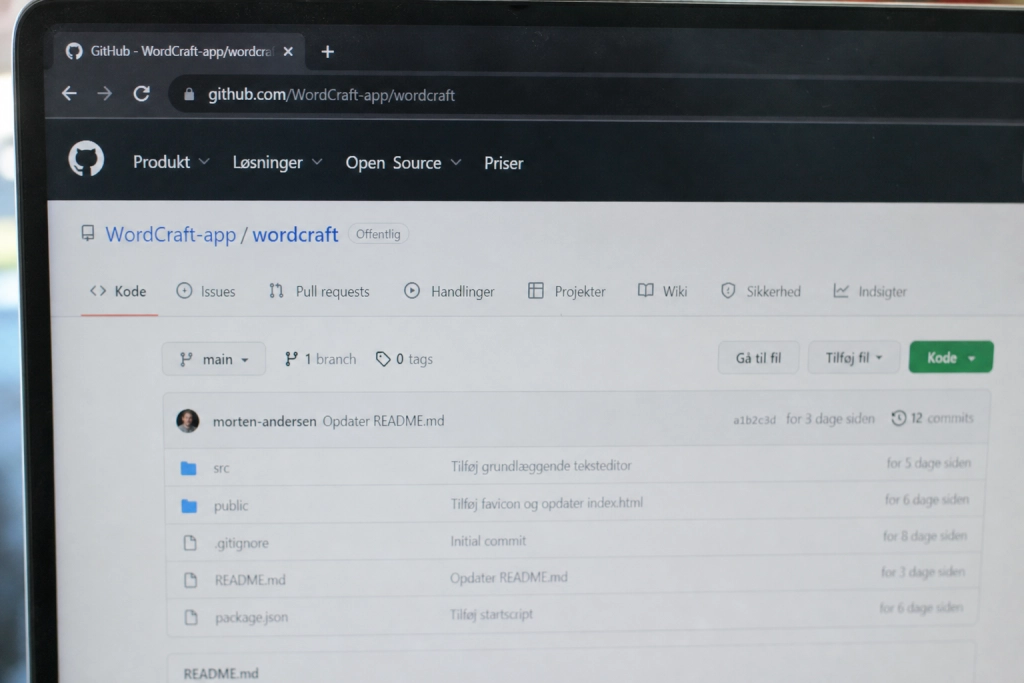
Task: Click the .gitignore file icon
Action: [190, 543]
